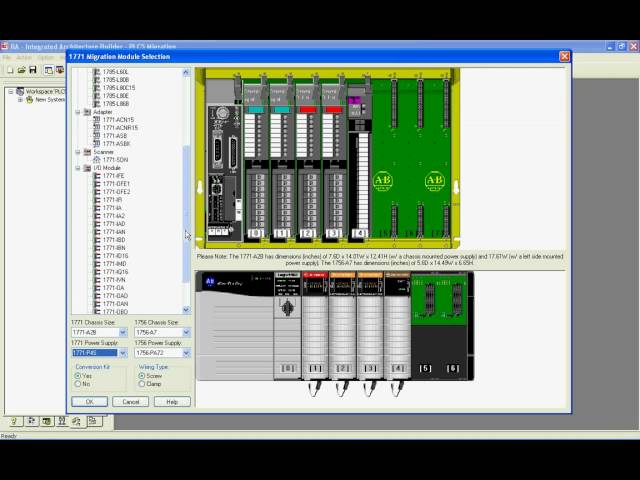Select the 1771-ASBK adapter

pyautogui.click(x=116, y=144)
